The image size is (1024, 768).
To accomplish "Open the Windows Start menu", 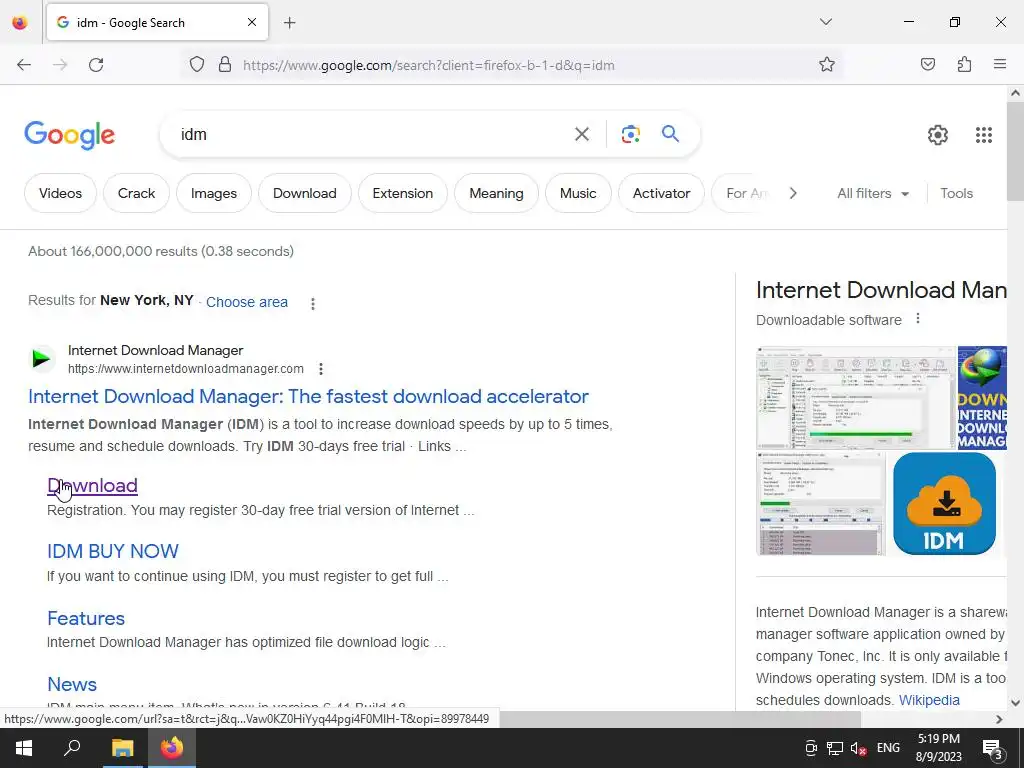I will pos(24,748).
